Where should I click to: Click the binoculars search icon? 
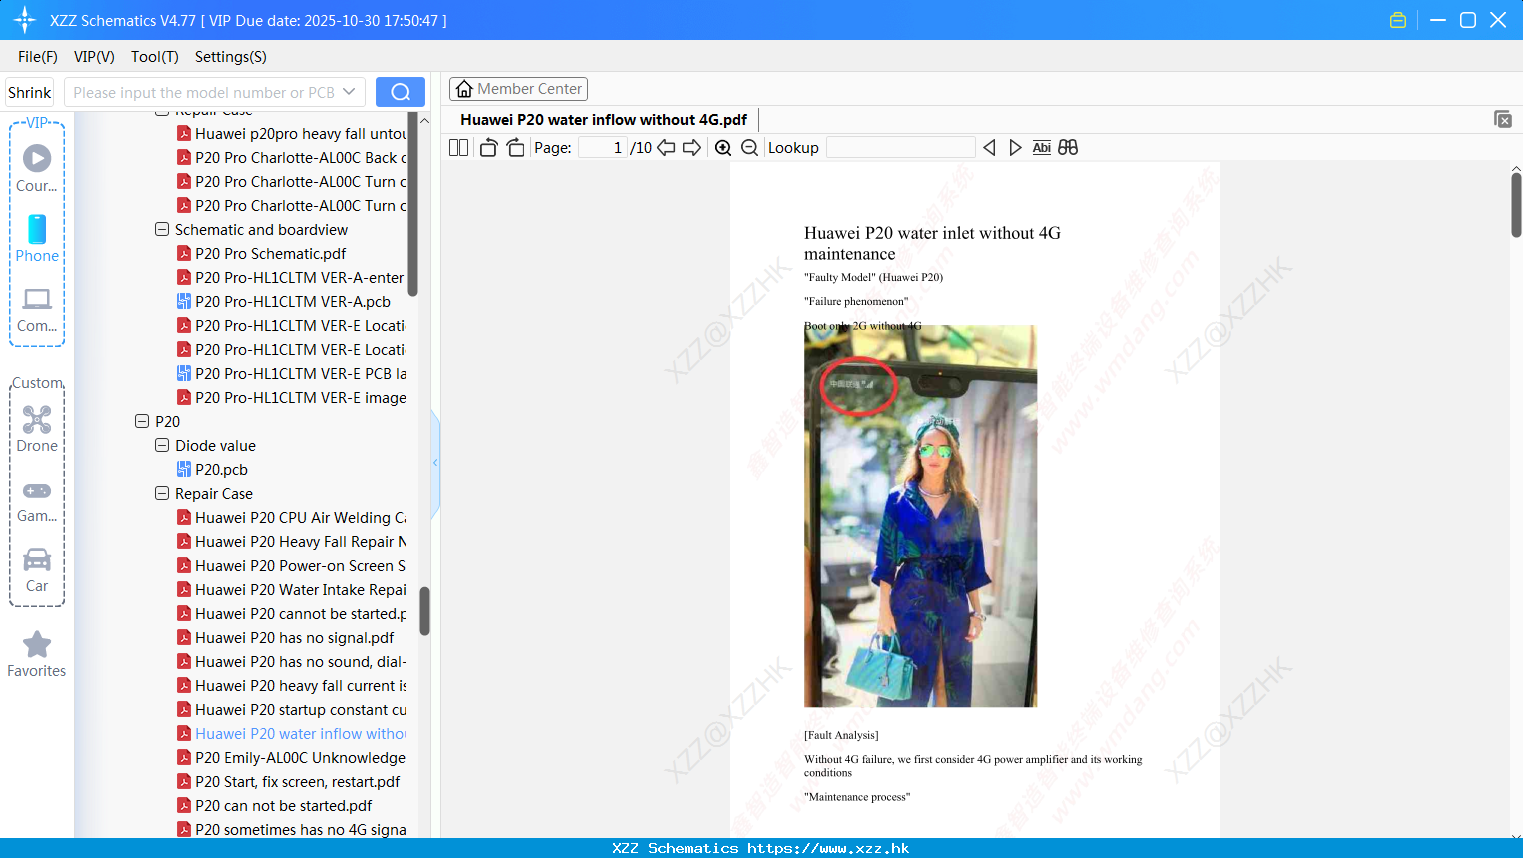tap(1068, 147)
